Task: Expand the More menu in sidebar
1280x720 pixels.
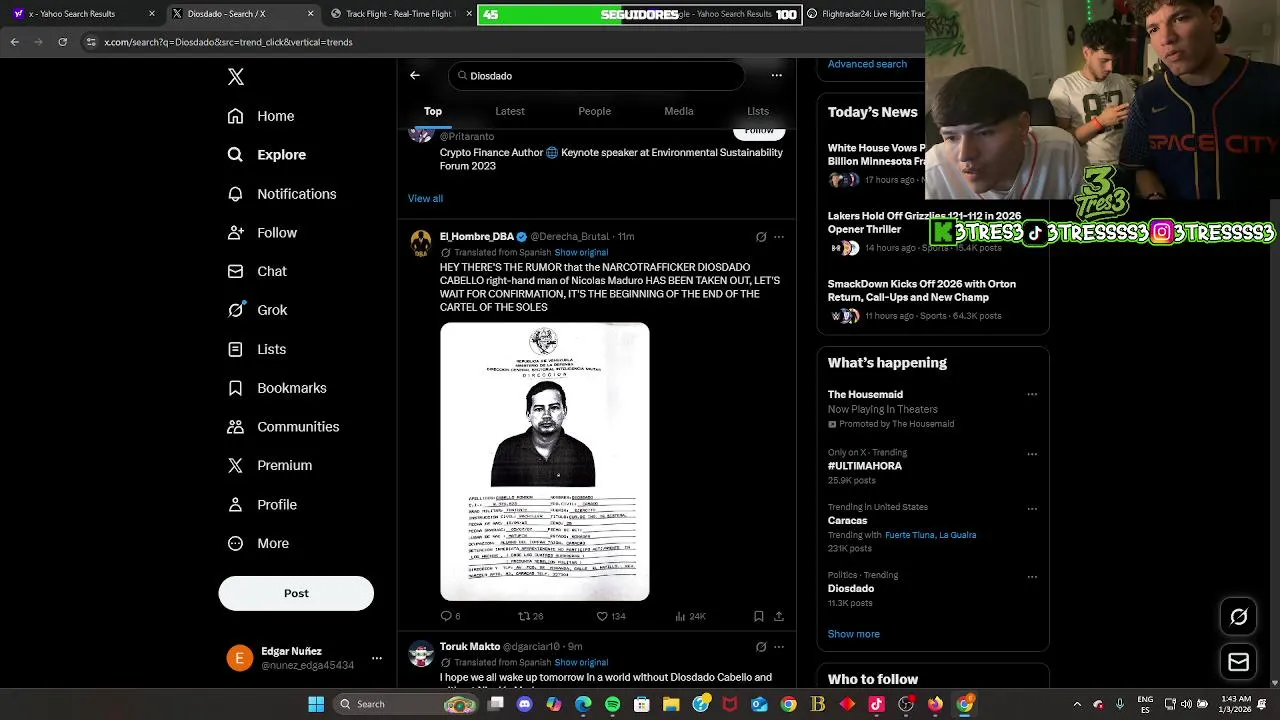Action: click(258, 543)
